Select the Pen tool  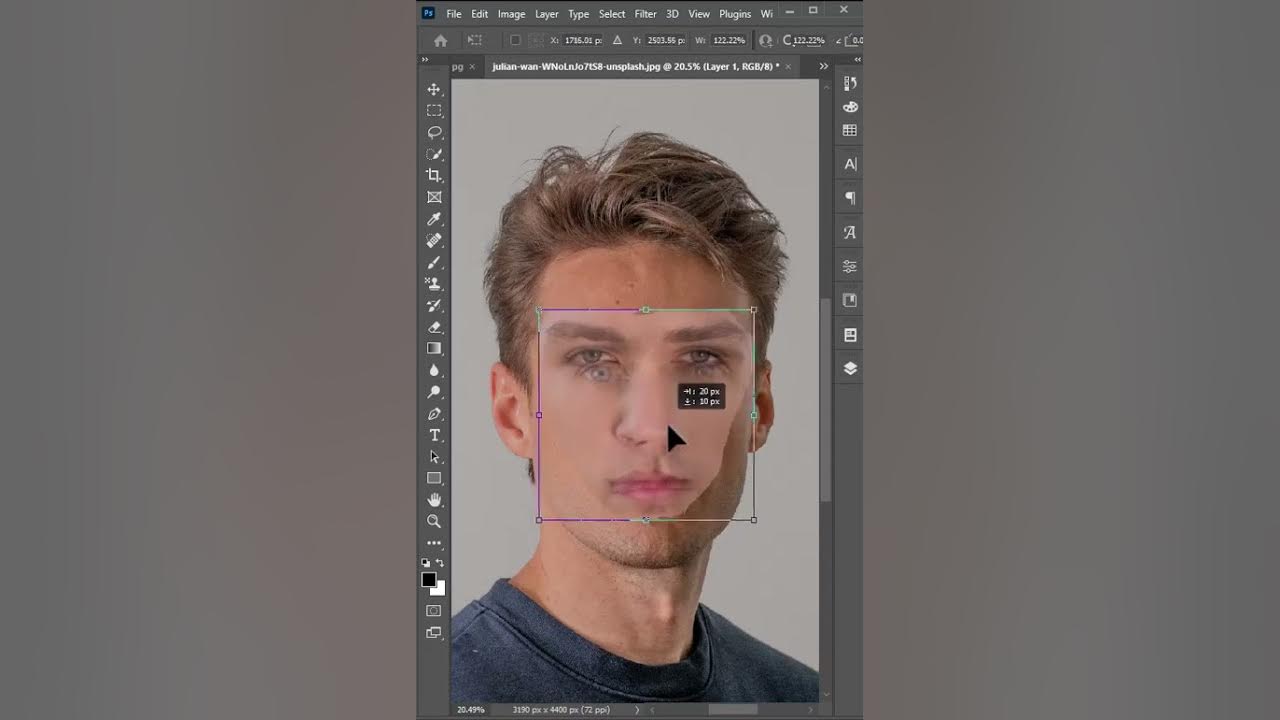click(x=434, y=413)
